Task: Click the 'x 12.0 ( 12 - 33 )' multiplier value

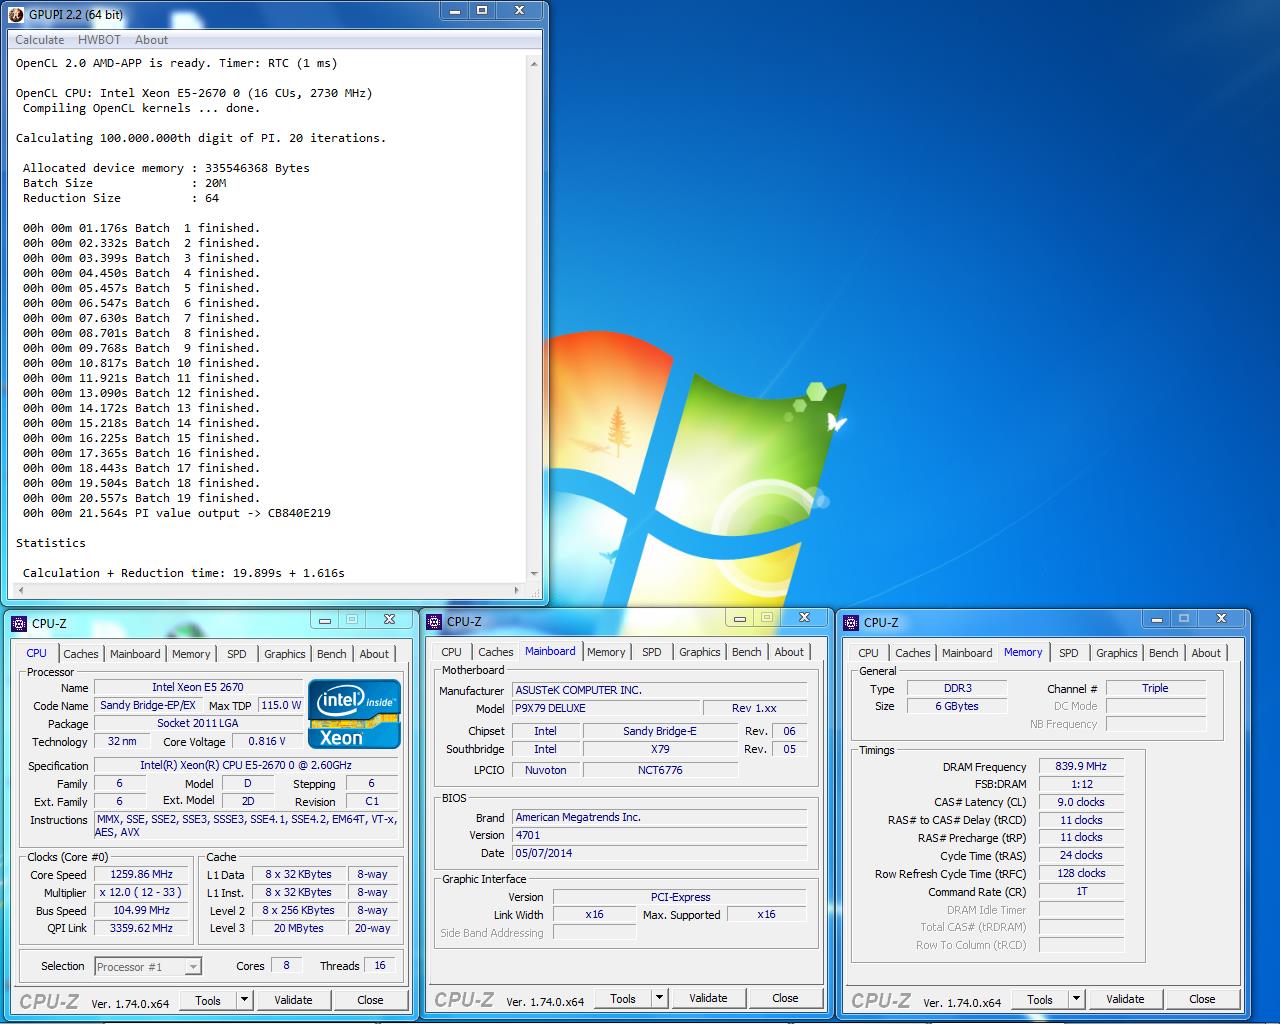Action: click(142, 893)
